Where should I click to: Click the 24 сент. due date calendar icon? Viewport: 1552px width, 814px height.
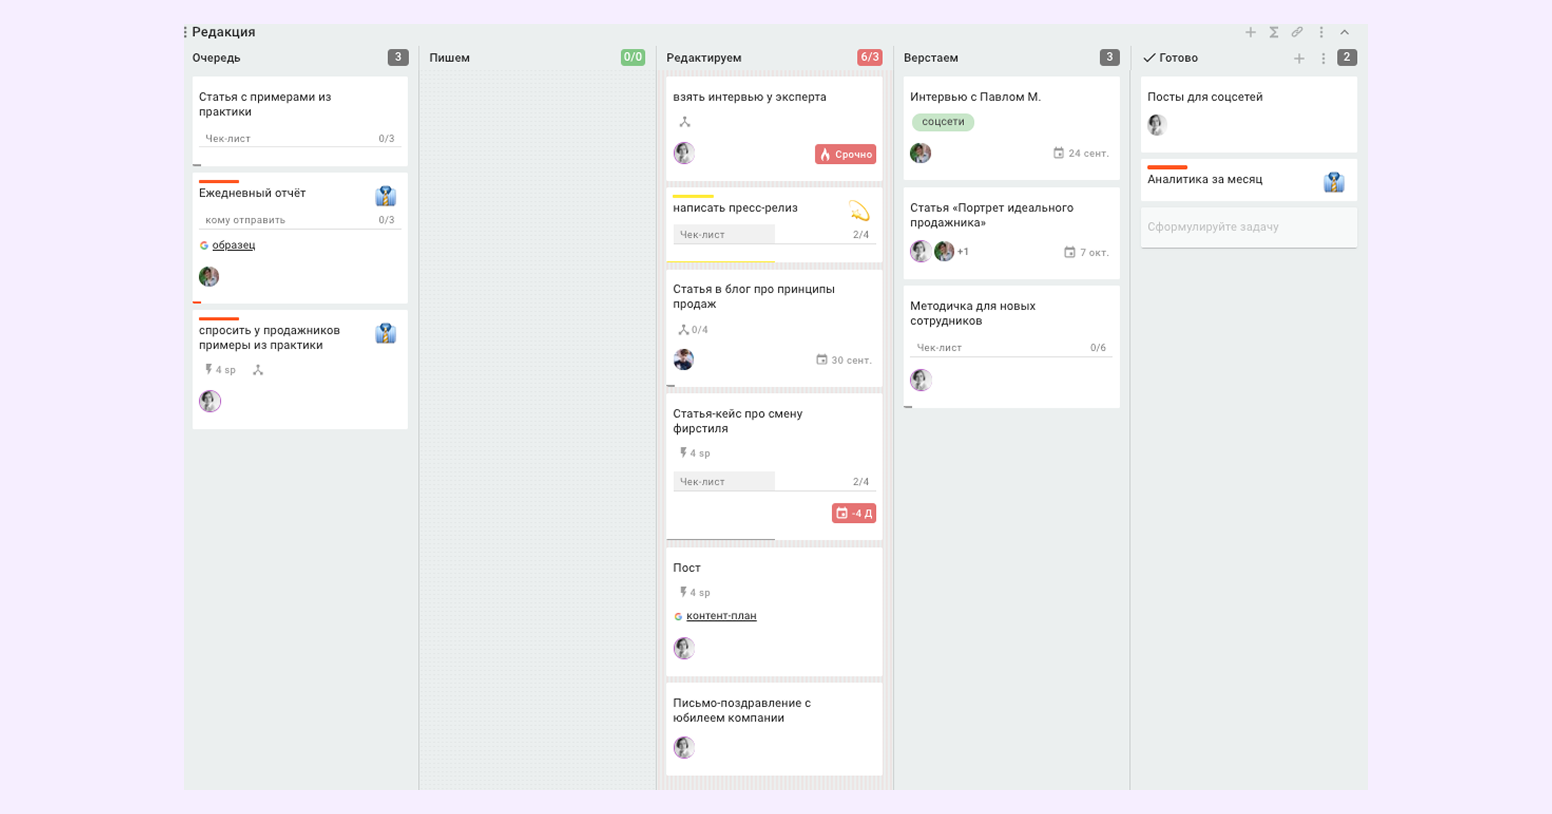pyautogui.click(x=1059, y=153)
